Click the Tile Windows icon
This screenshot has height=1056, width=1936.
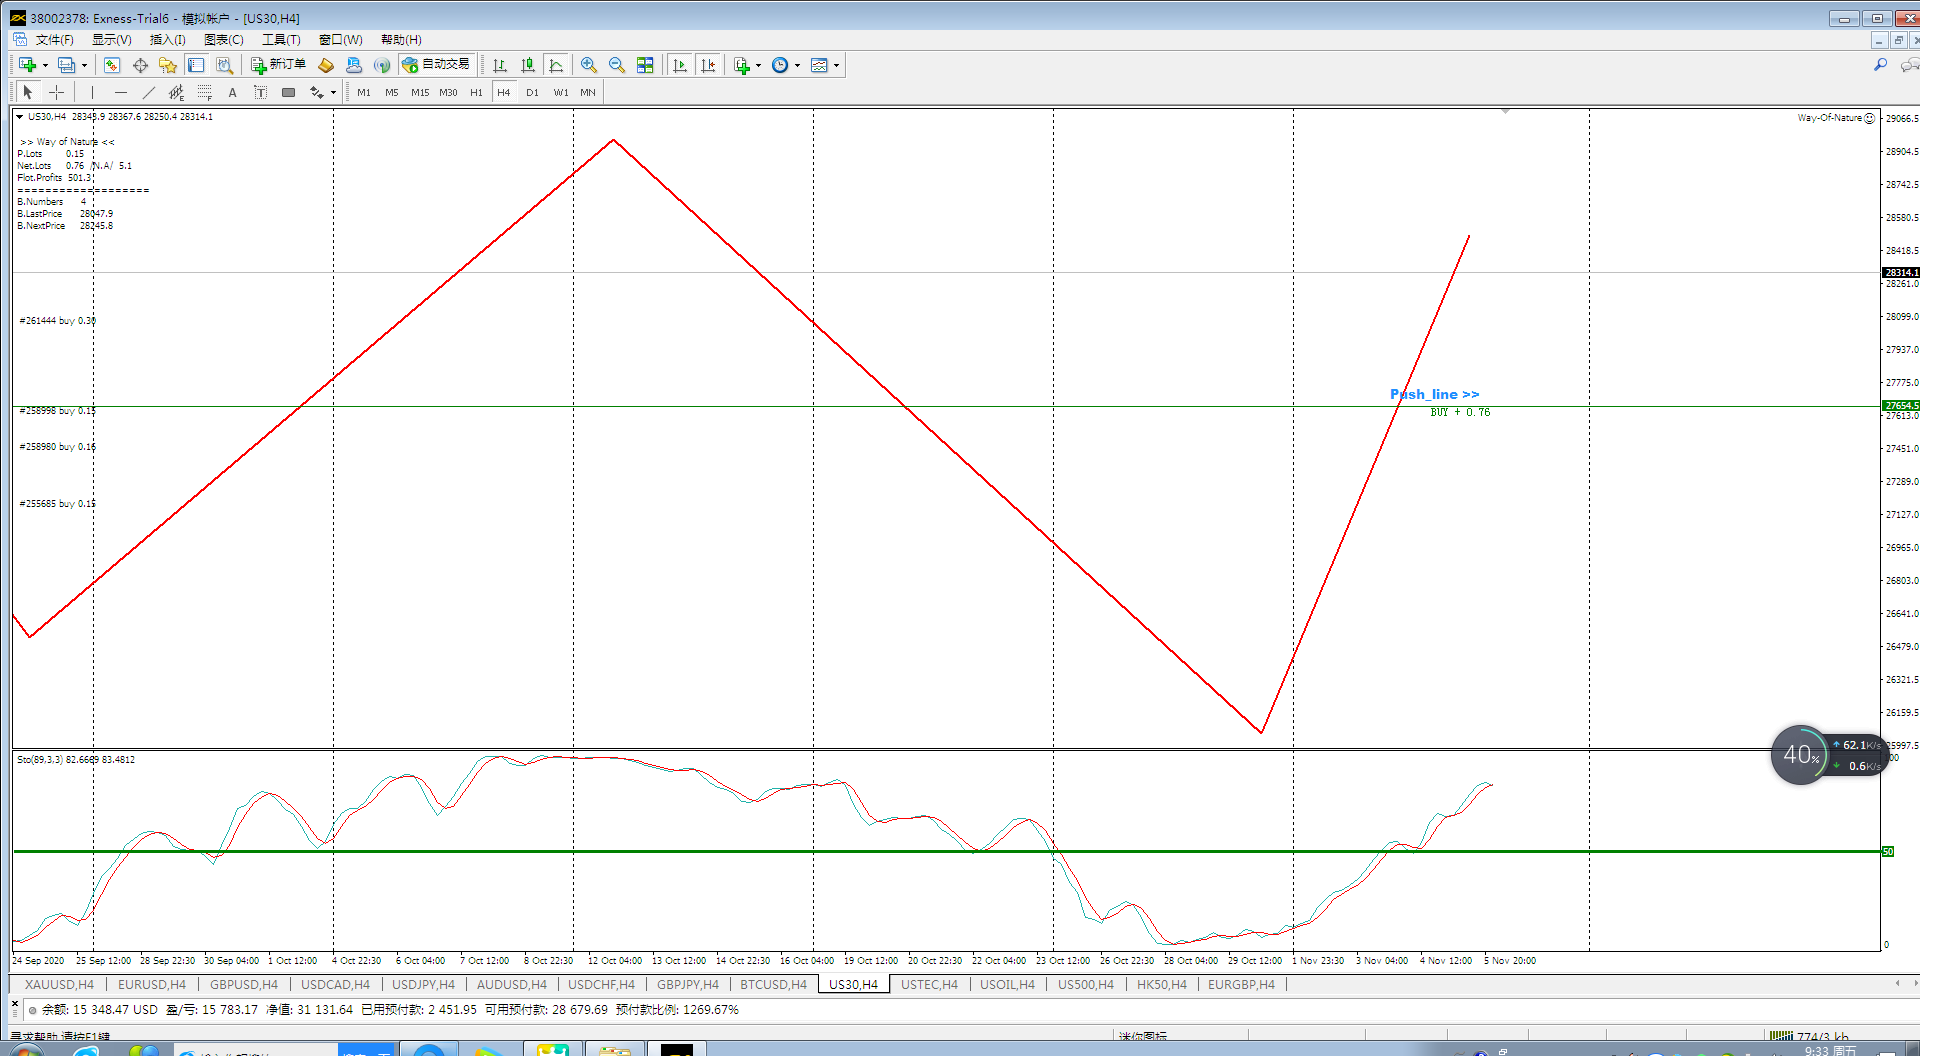click(x=645, y=65)
